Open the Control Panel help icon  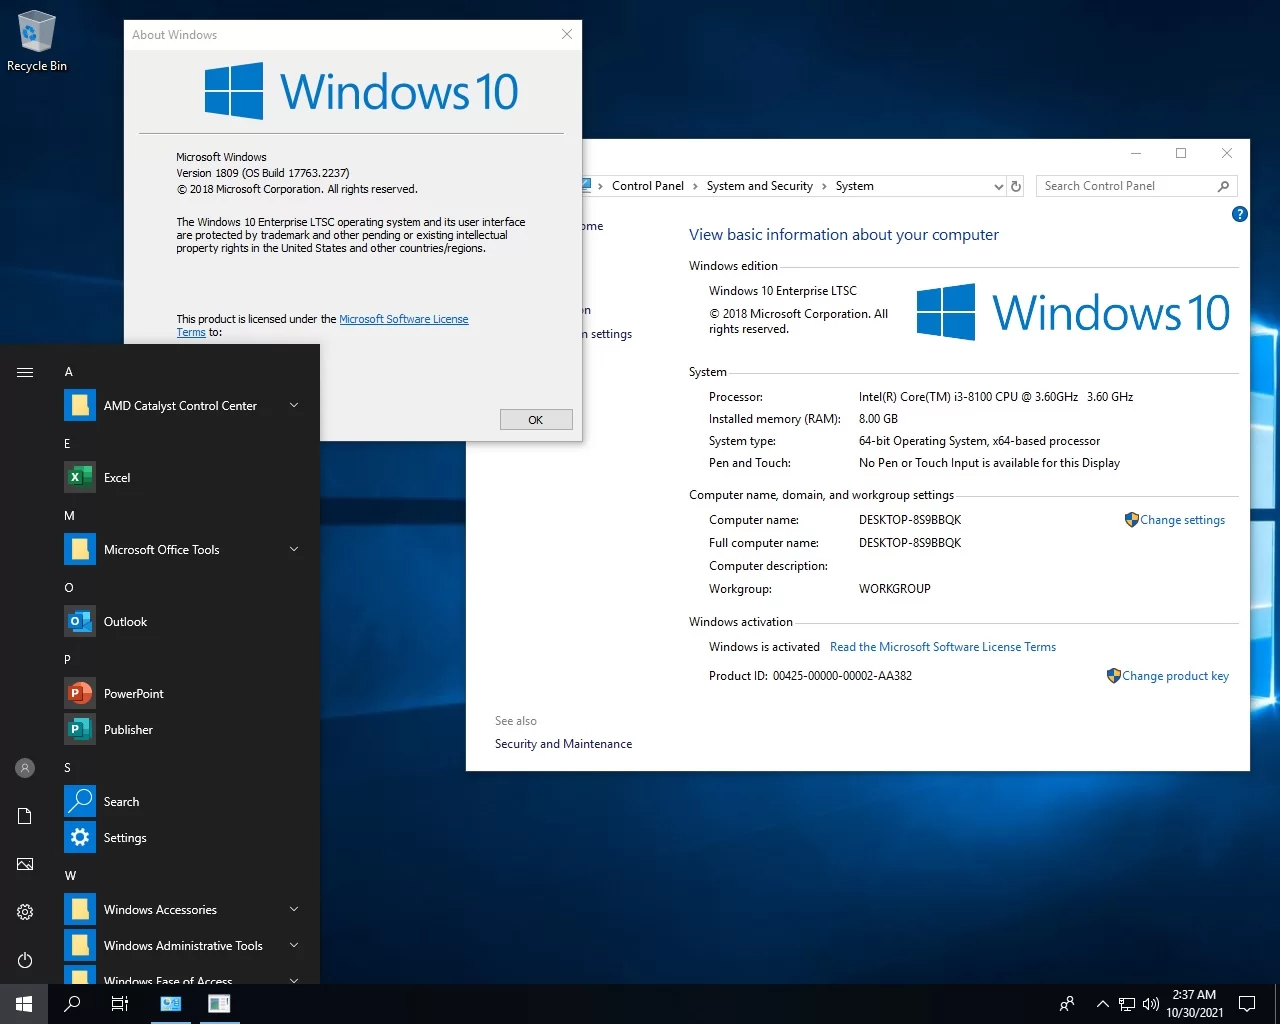coord(1239,214)
